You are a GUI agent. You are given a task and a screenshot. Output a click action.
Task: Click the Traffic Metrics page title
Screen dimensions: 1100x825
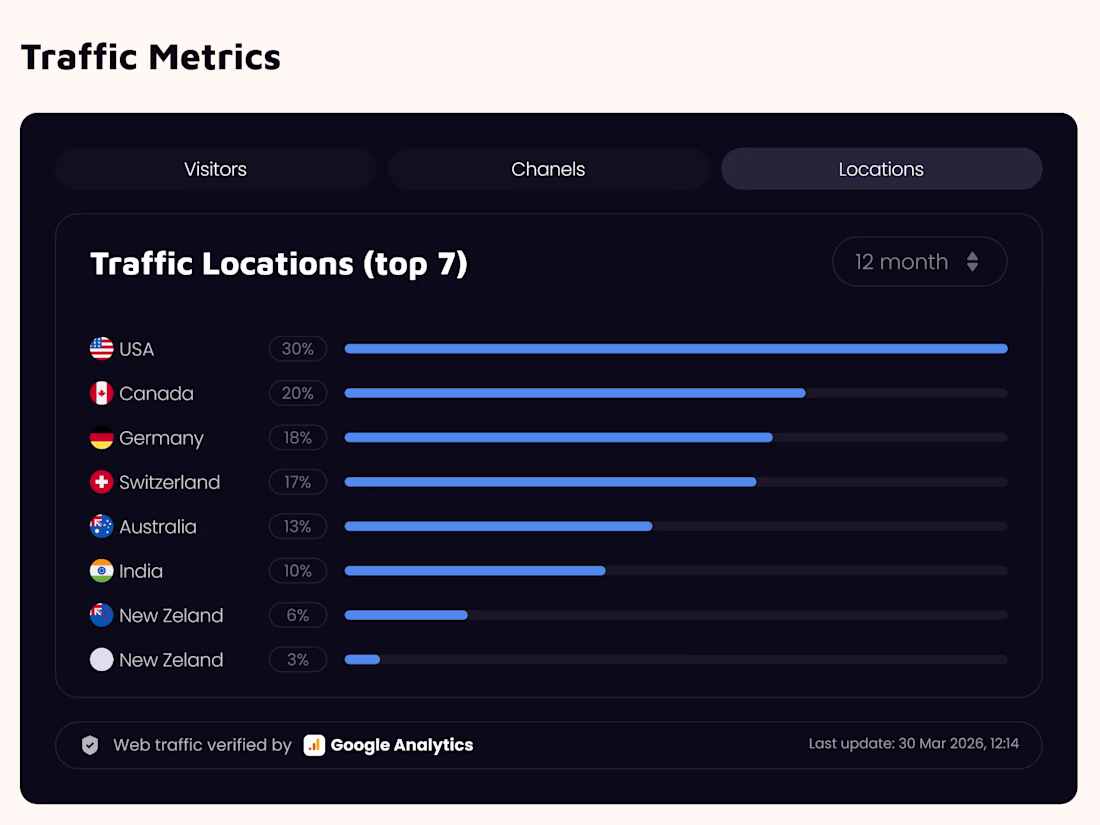pos(151,57)
